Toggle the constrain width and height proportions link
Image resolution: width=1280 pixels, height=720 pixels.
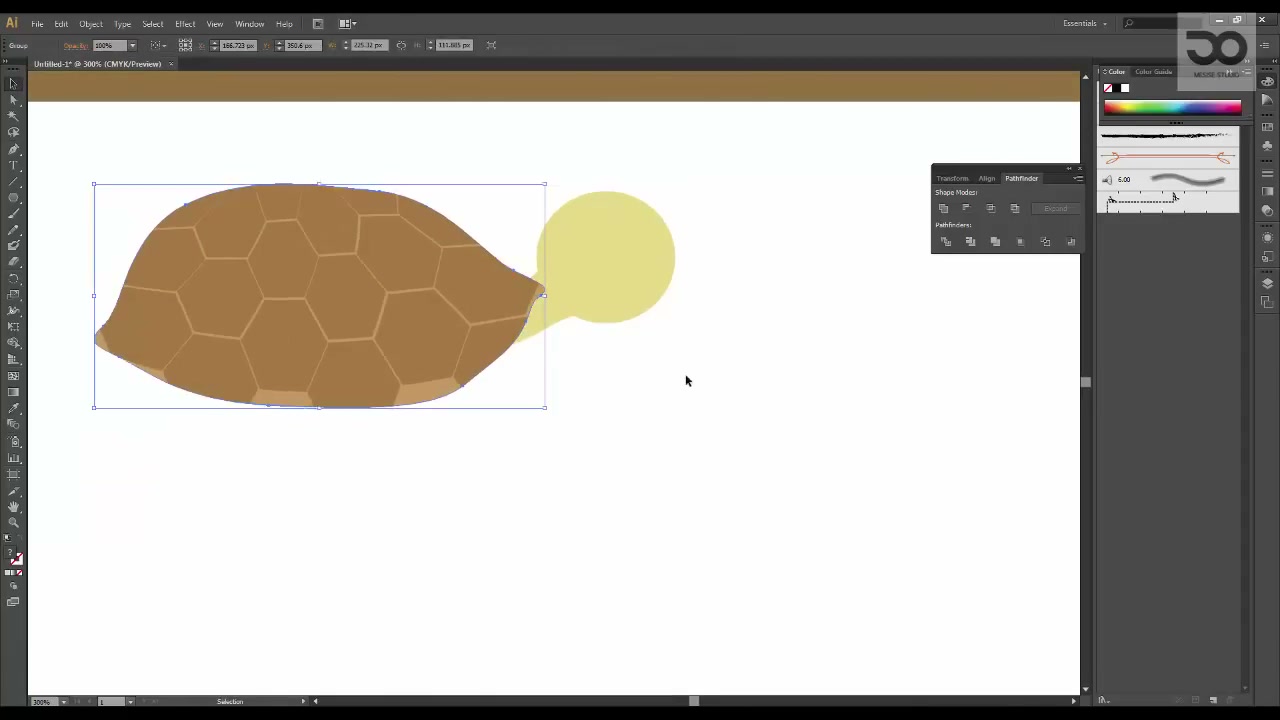tap(401, 45)
